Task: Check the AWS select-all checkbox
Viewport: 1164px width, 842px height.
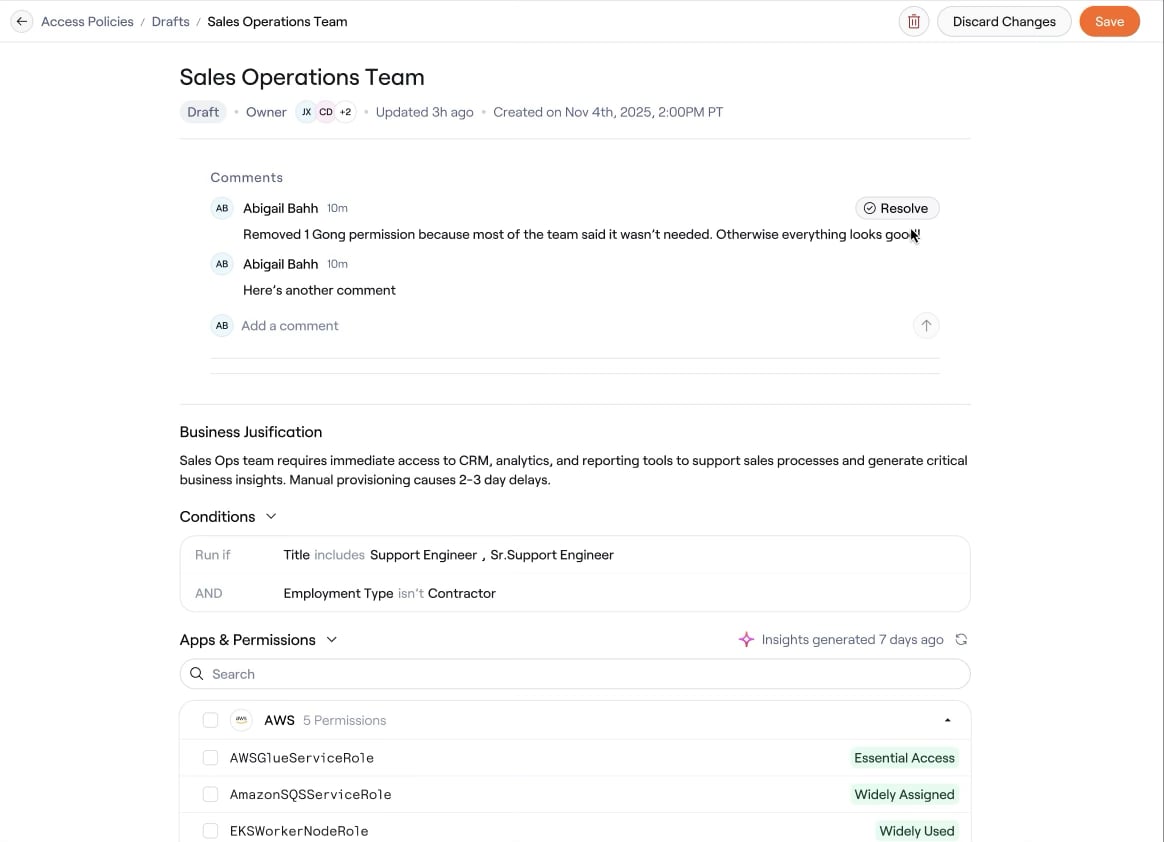Action: tap(210, 720)
